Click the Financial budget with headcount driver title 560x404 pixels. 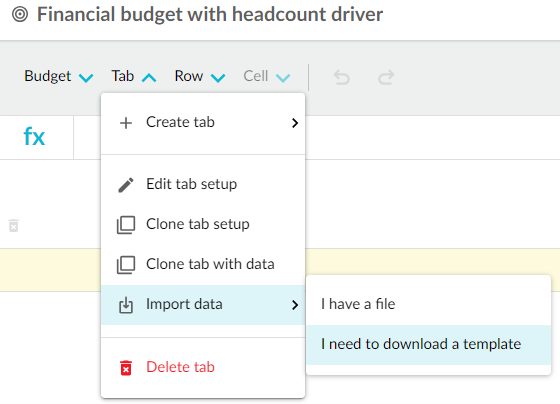coord(210,15)
